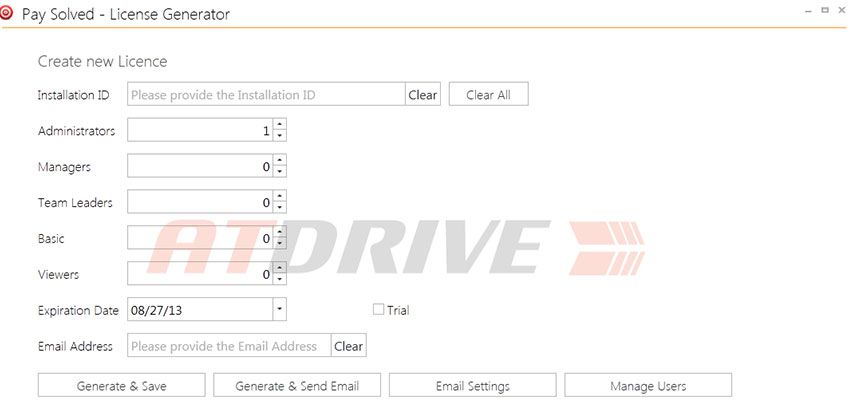The height and width of the screenshot is (400, 850).
Task: Decrease the Managers count
Action: coord(280,172)
